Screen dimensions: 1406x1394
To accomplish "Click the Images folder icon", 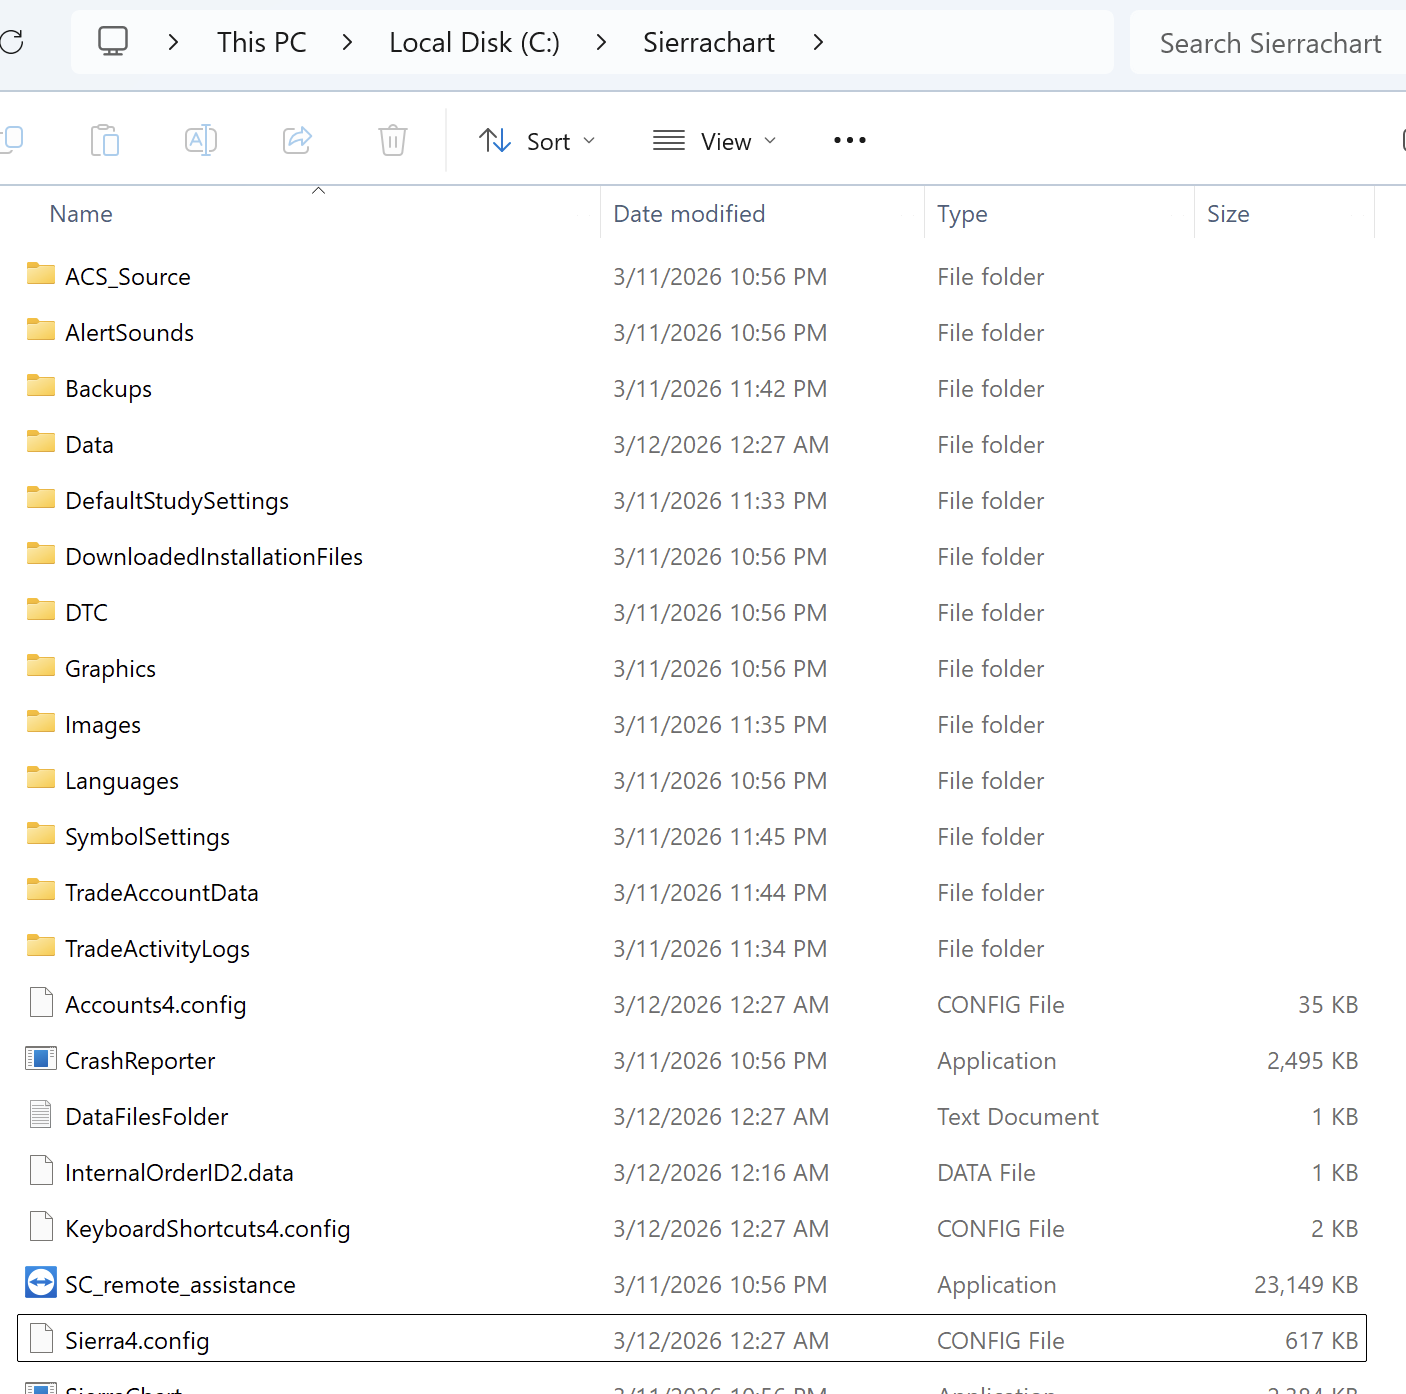I will coord(41,722).
